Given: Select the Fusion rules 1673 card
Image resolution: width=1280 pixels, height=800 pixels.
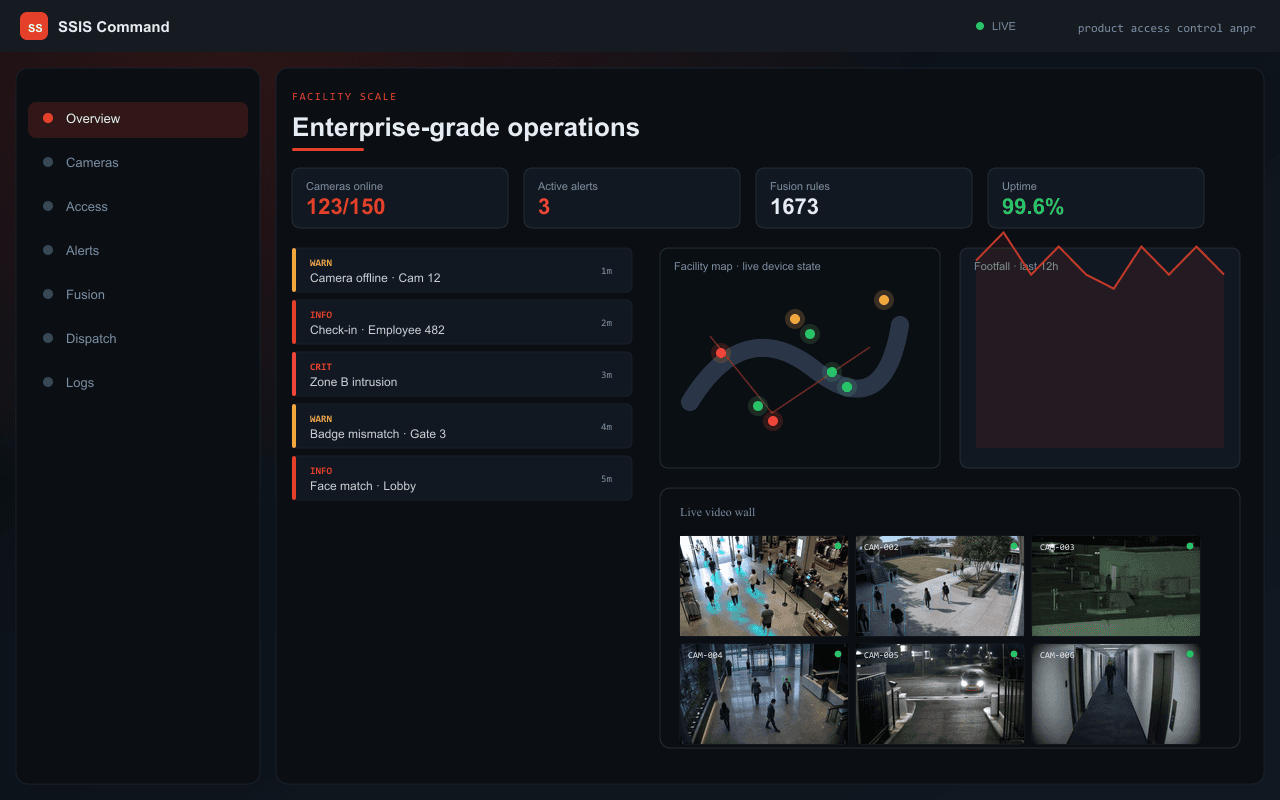Looking at the screenshot, I should click(x=864, y=198).
